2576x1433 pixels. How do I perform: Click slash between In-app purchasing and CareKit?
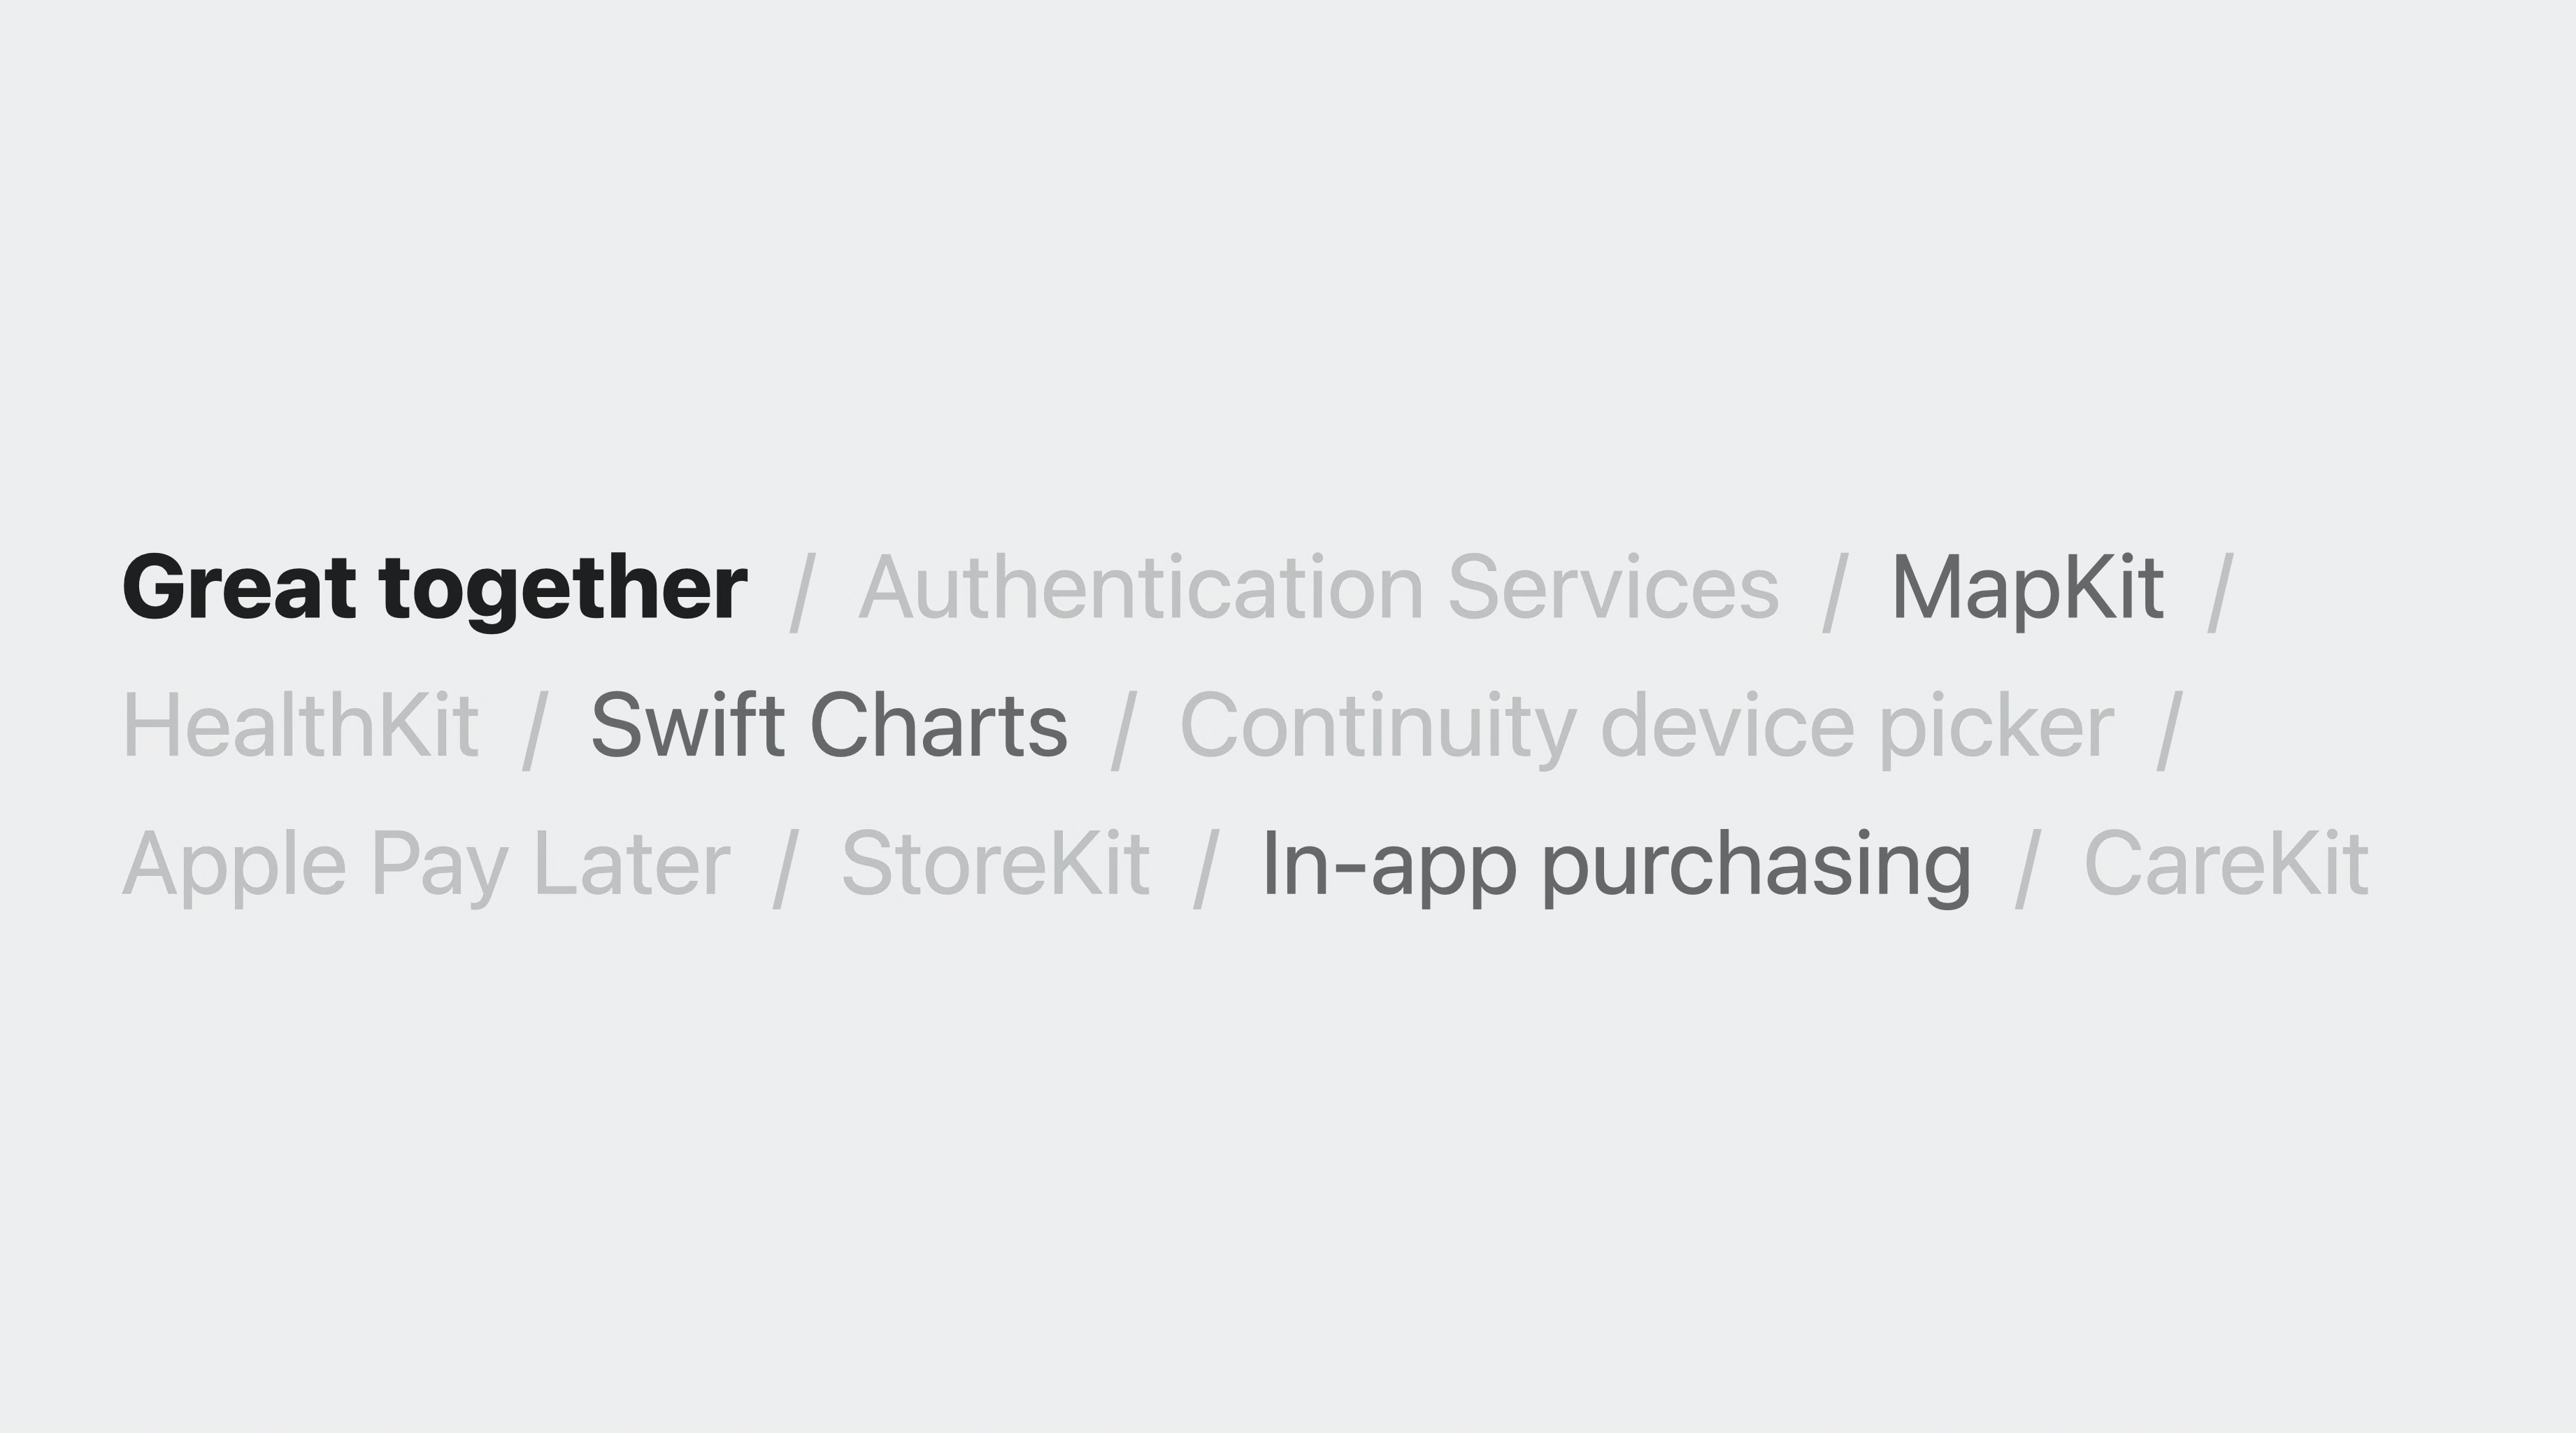(x=2027, y=868)
